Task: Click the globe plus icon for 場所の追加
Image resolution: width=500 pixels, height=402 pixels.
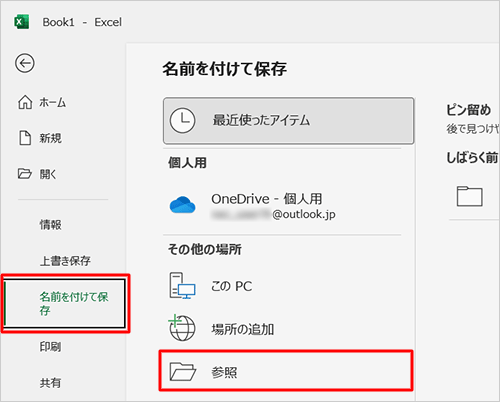Action: click(x=182, y=328)
